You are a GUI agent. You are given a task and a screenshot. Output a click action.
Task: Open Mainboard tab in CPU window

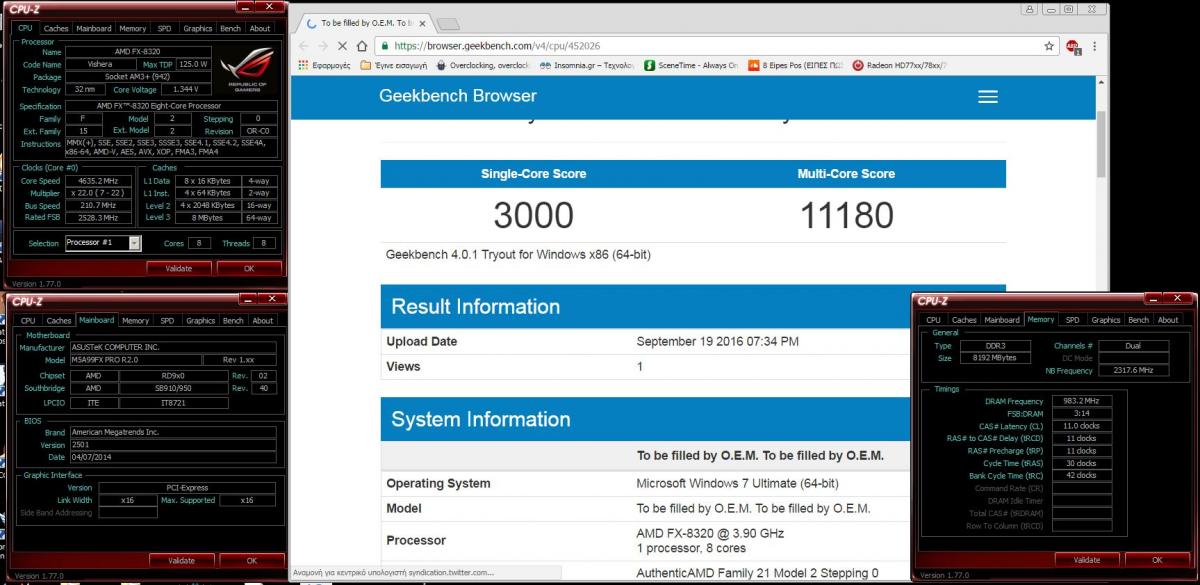click(94, 29)
